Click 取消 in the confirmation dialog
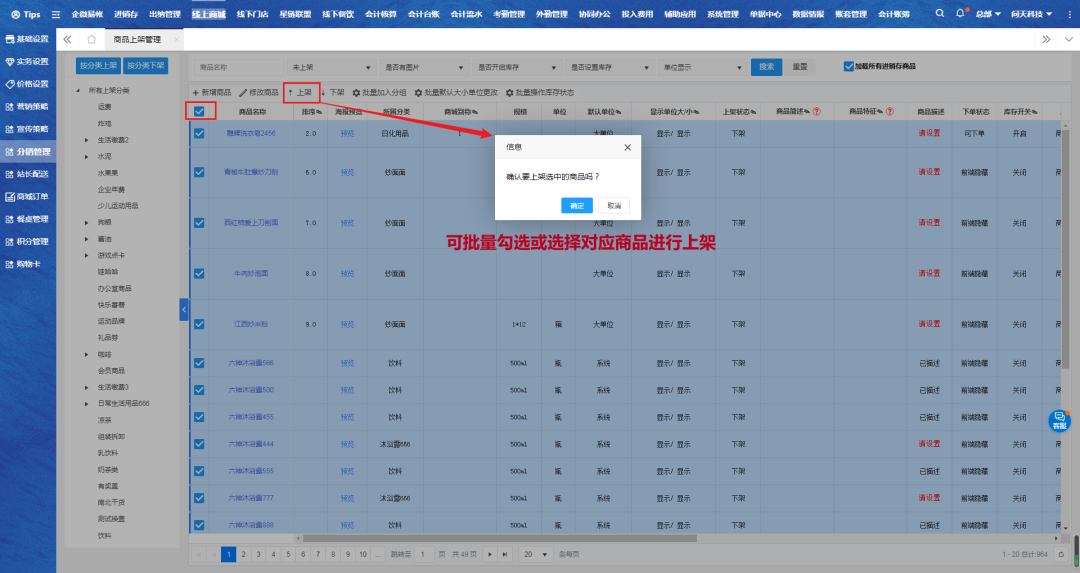The height and width of the screenshot is (573, 1080). [613, 205]
